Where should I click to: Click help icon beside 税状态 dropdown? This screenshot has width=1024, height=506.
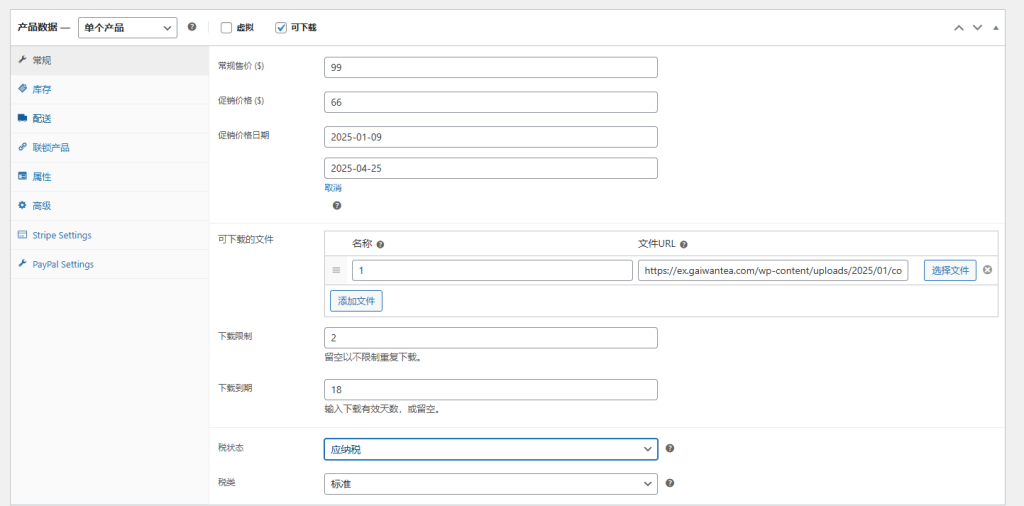(670, 449)
